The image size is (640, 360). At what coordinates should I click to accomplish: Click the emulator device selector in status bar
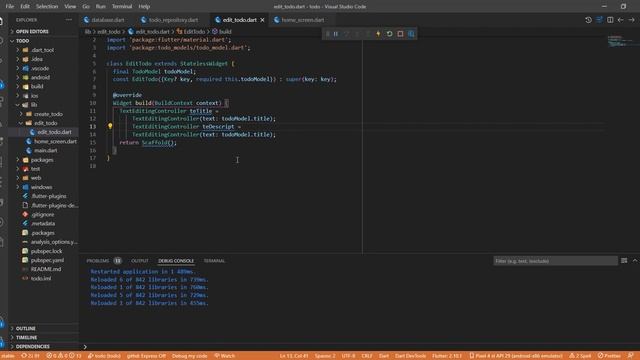pos(516,356)
